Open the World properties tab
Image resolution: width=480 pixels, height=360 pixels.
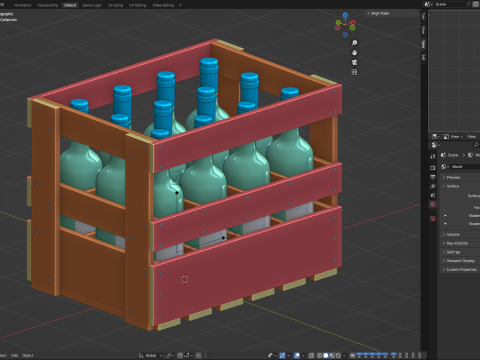coord(433,204)
